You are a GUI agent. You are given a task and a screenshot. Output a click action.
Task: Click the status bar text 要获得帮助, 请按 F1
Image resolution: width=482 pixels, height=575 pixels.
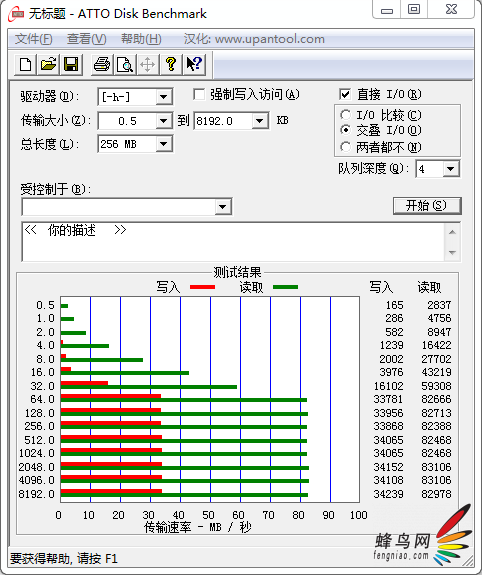pos(63,558)
